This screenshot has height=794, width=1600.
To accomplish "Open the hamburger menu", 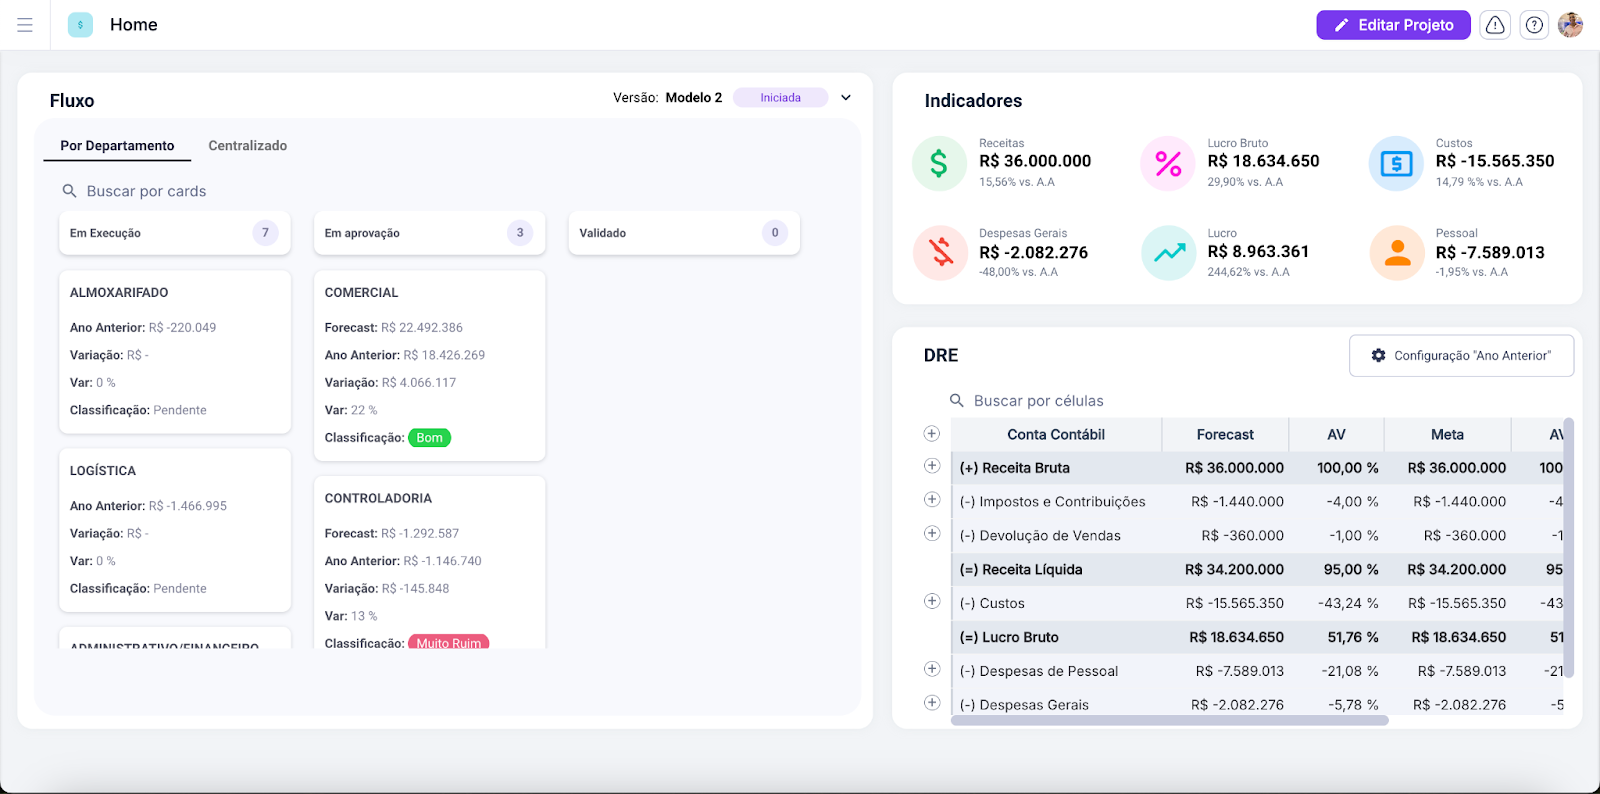I will click(25, 25).
